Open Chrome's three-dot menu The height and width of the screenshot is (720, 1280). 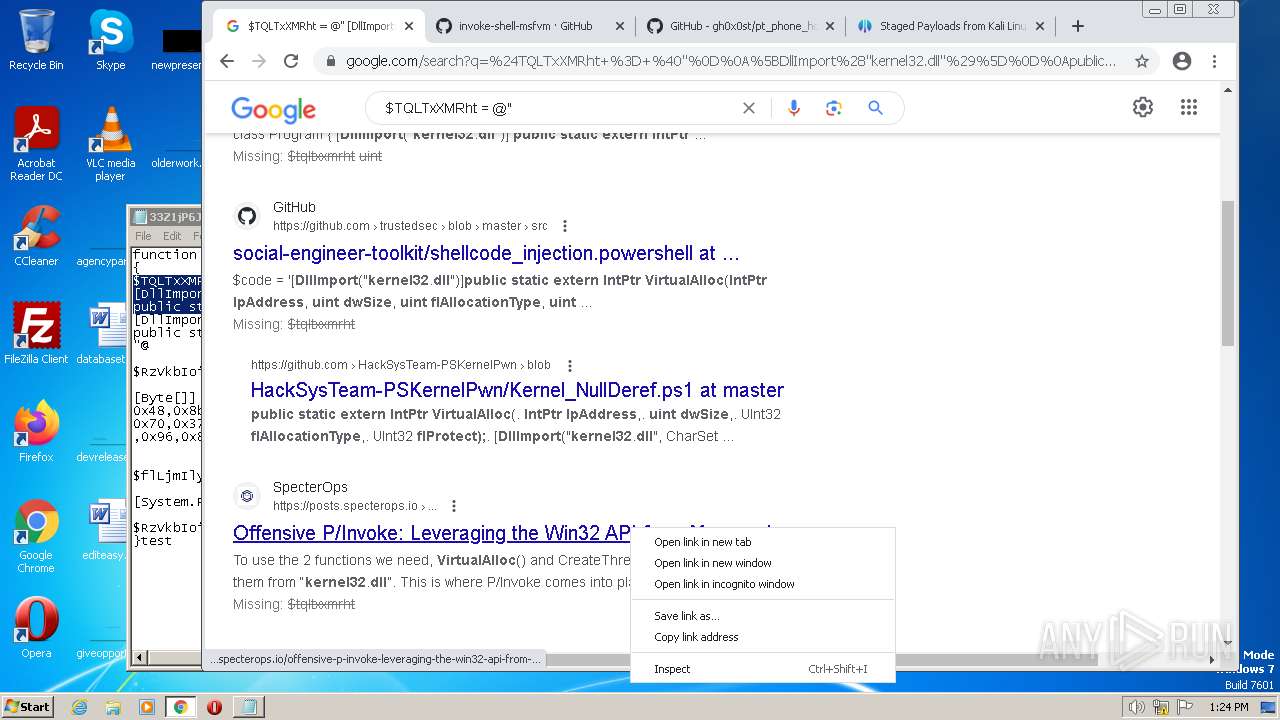click(x=1214, y=61)
